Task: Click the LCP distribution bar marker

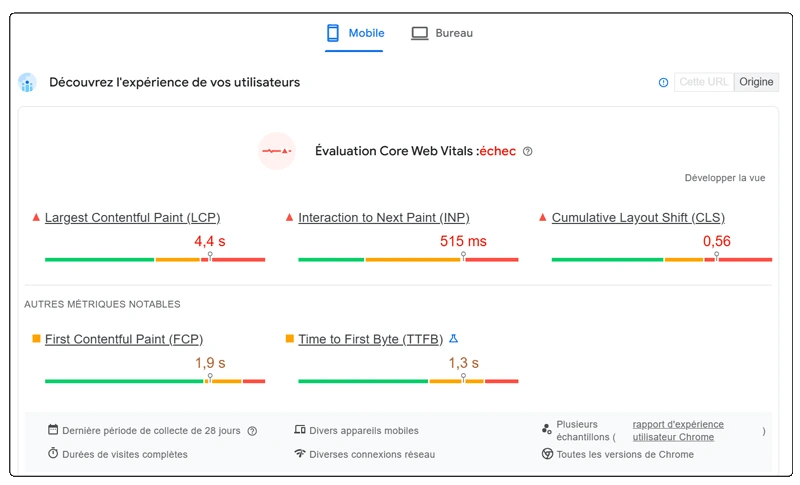Action: (x=209, y=257)
